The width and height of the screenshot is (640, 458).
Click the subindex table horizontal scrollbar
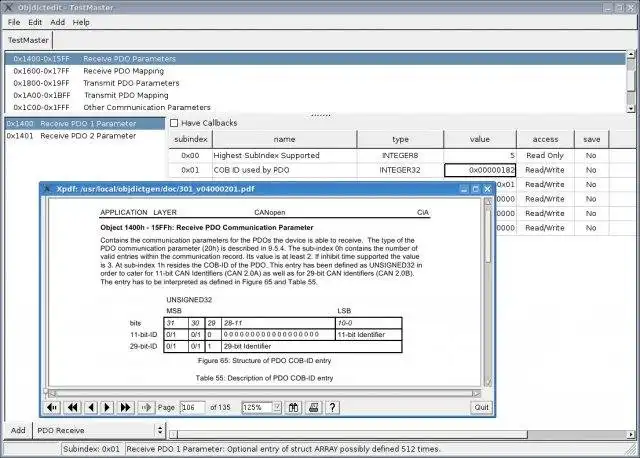pos(402,434)
